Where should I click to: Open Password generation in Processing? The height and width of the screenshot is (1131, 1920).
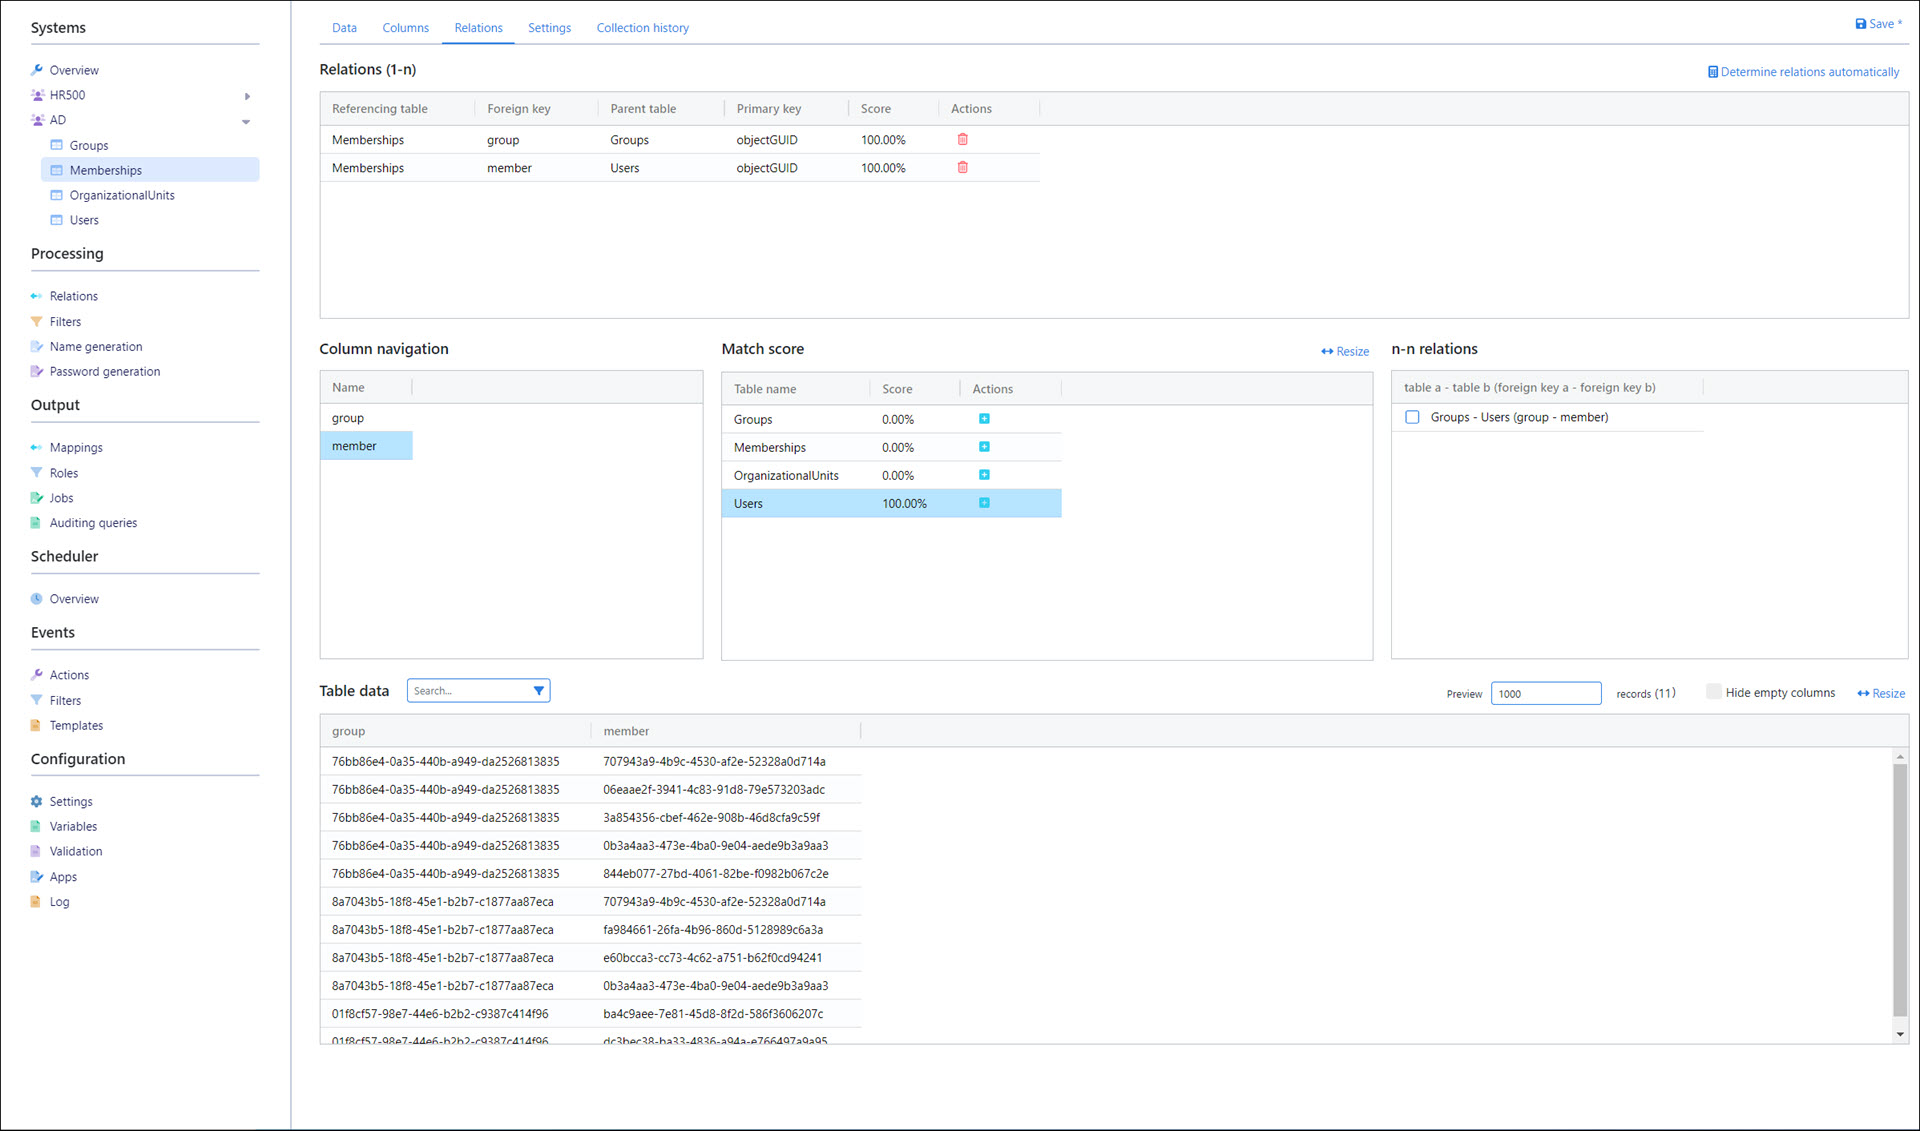[x=104, y=372]
